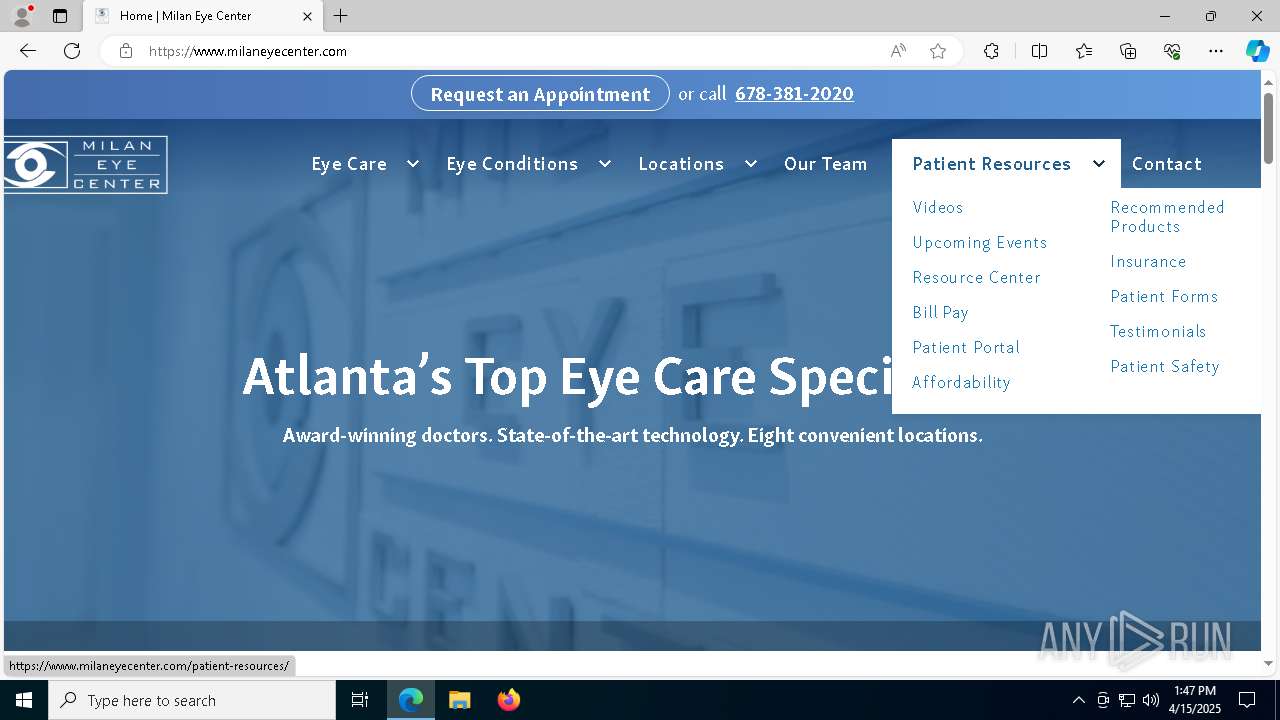
Task: Open the network icon in the system tray
Action: (1127, 700)
